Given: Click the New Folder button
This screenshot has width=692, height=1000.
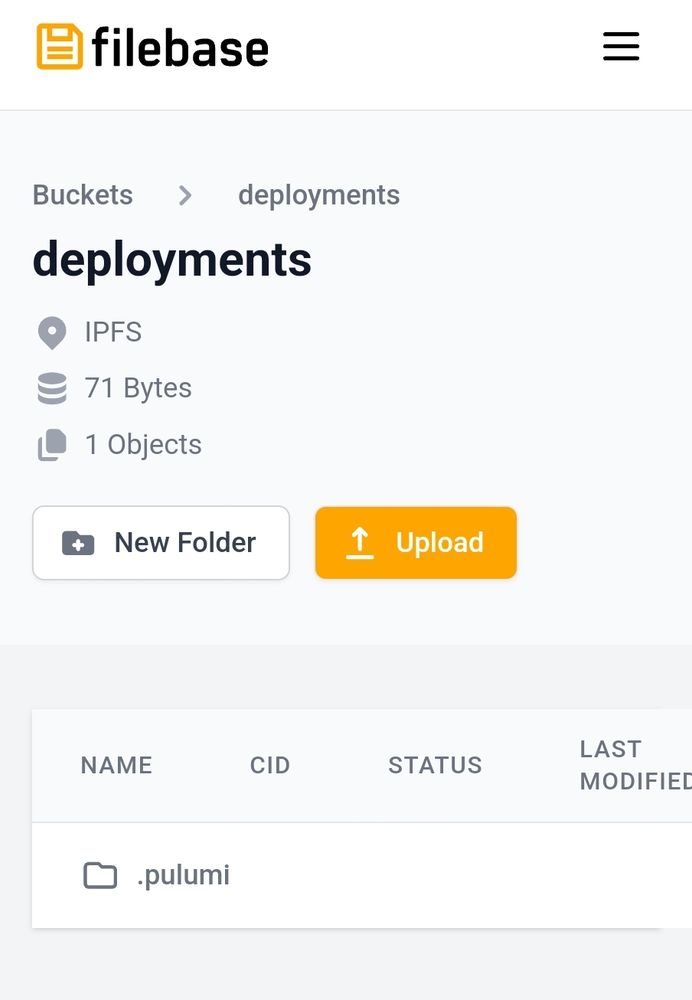Looking at the screenshot, I should (161, 543).
